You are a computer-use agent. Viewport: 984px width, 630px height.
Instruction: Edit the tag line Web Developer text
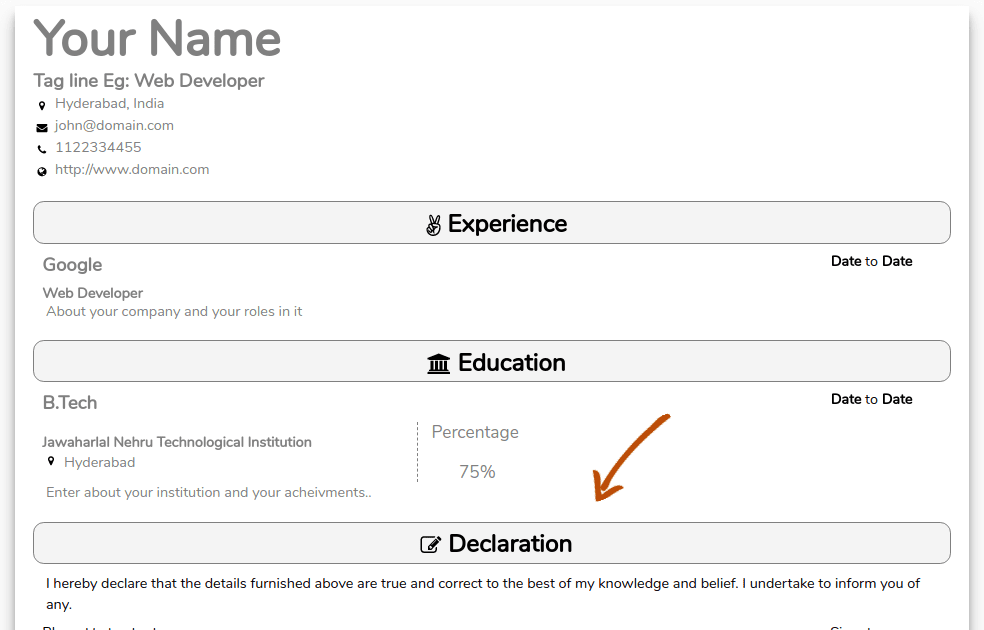(149, 81)
